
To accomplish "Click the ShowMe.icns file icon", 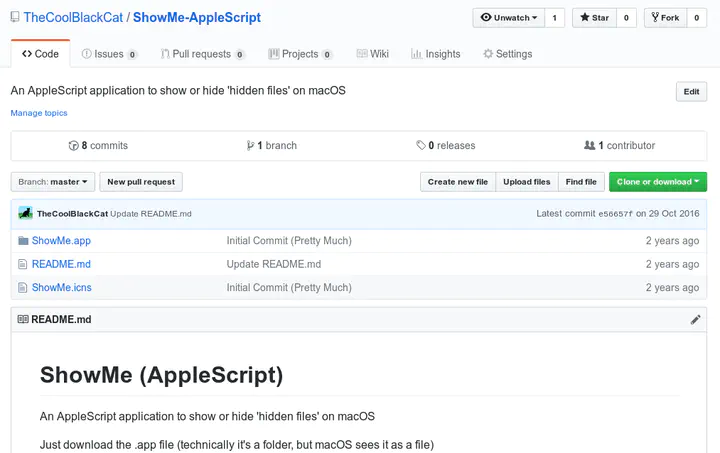I will click(x=23, y=288).
